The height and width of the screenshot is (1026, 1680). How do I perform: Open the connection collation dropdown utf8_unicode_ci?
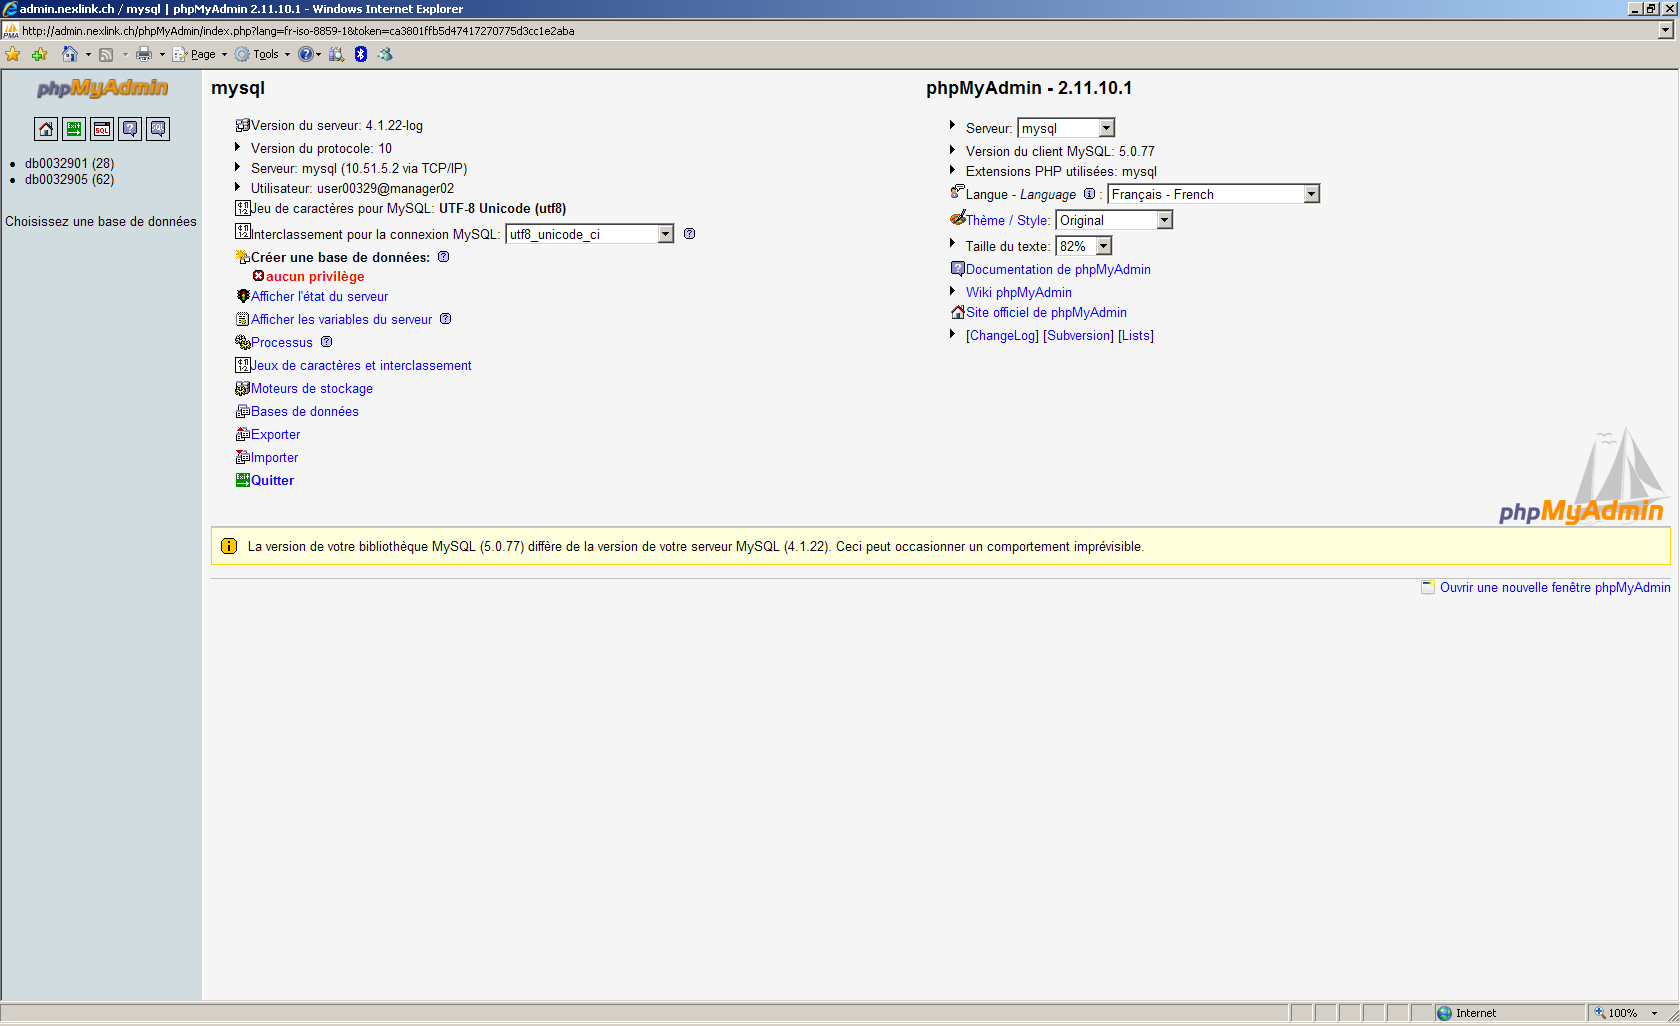click(x=590, y=234)
